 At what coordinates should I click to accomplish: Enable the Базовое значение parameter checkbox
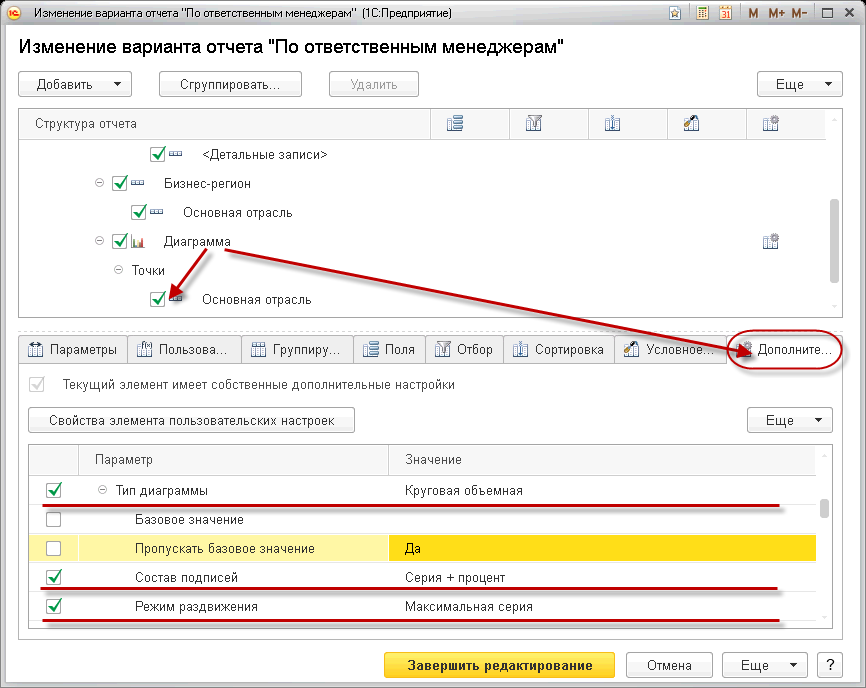[54, 520]
